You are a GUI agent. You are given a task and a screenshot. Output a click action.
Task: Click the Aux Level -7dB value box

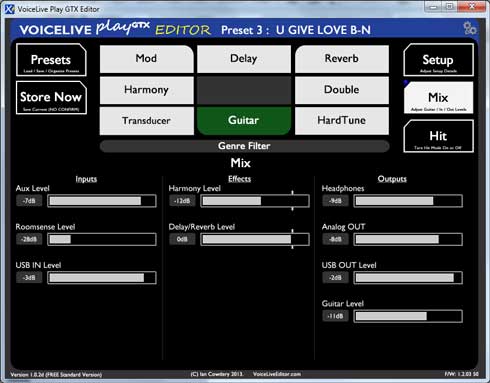[29, 201]
